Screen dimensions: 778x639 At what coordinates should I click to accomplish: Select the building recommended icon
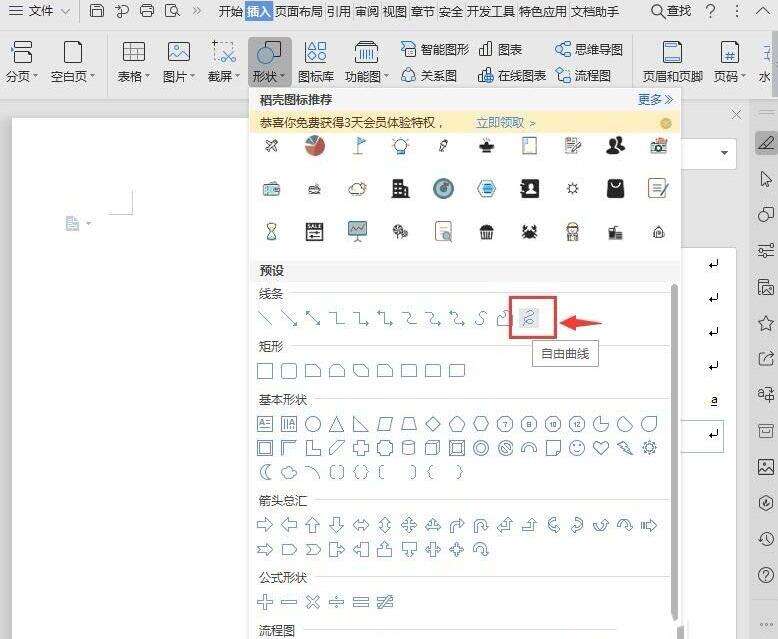tap(400, 189)
